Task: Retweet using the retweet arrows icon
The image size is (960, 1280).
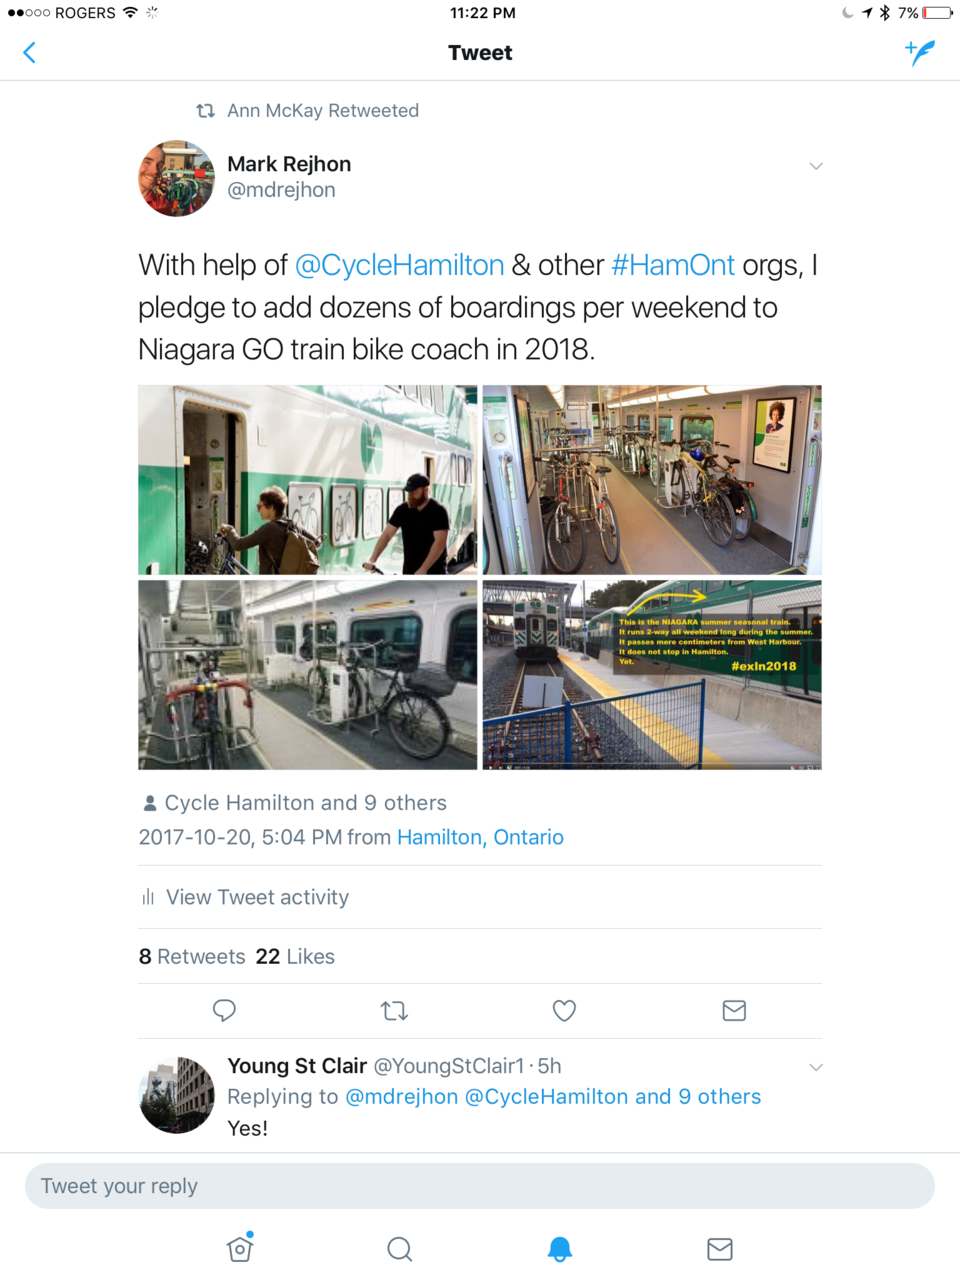Action: pos(394,1011)
